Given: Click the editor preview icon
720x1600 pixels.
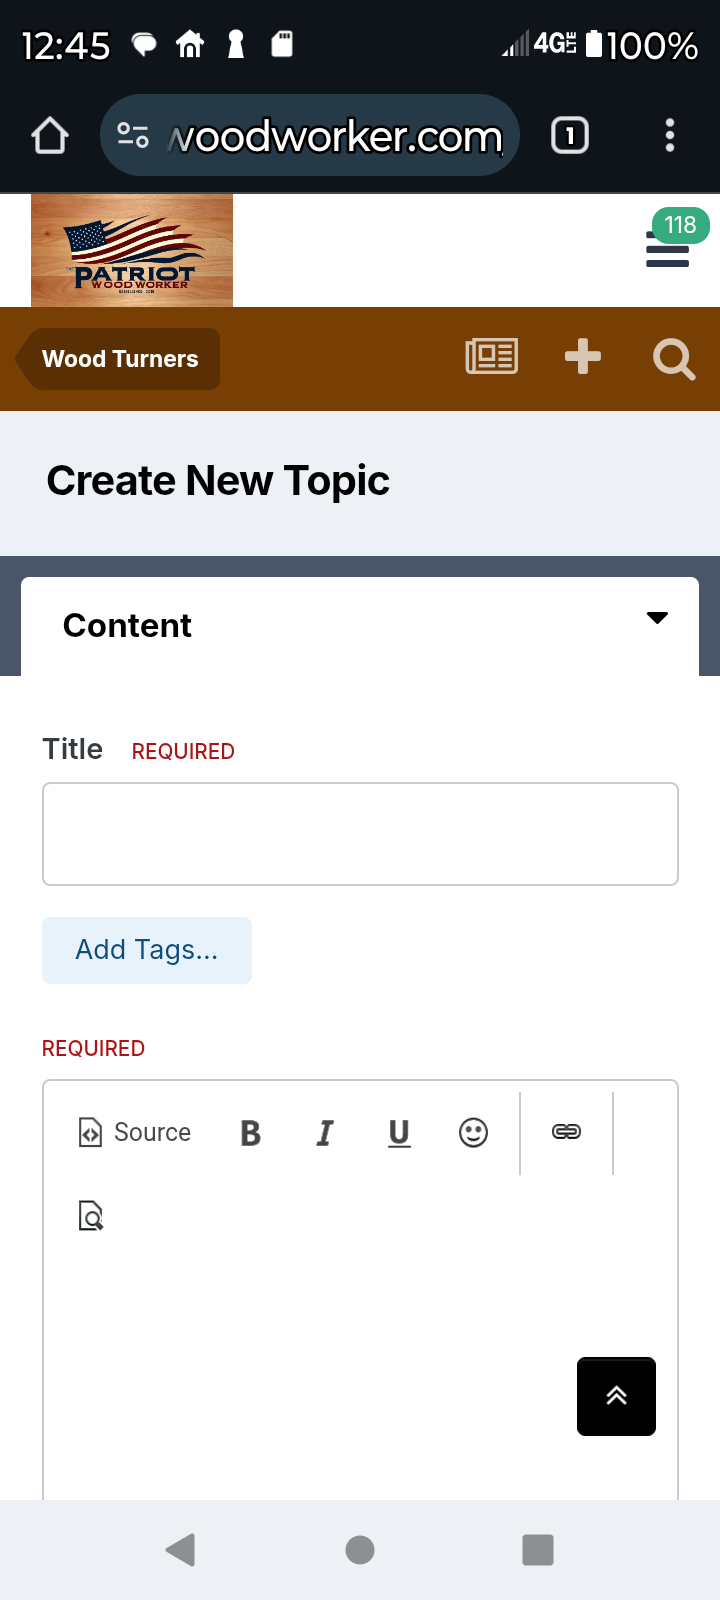Looking at the screenshot, I should point(91,1216).
